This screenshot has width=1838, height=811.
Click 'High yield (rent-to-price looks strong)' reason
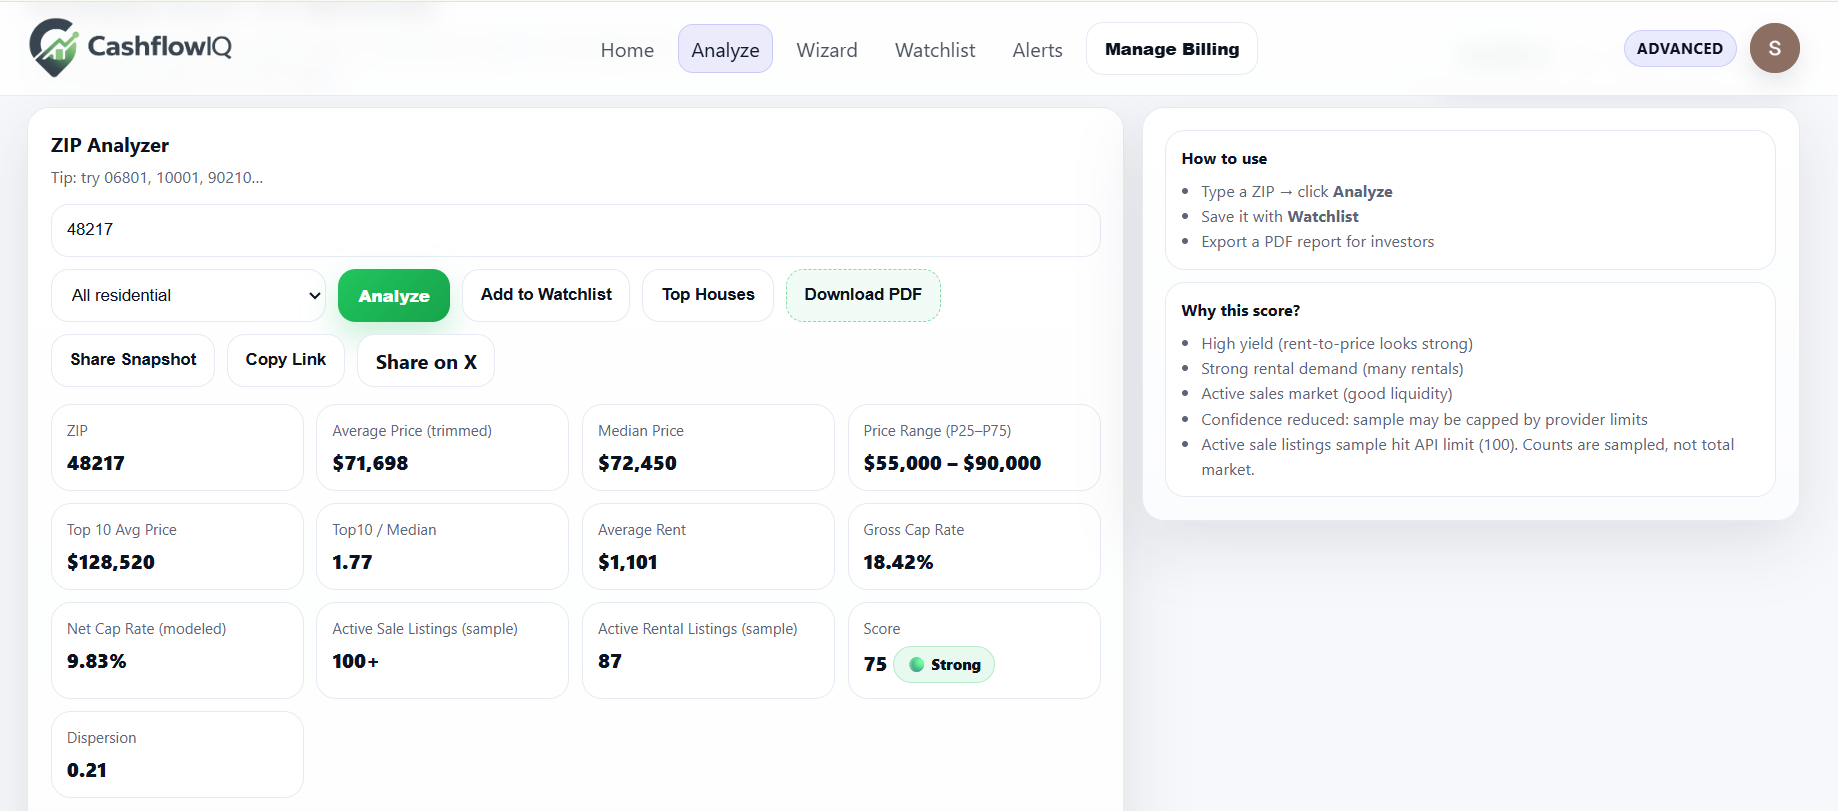click(x=1337, y=344)
